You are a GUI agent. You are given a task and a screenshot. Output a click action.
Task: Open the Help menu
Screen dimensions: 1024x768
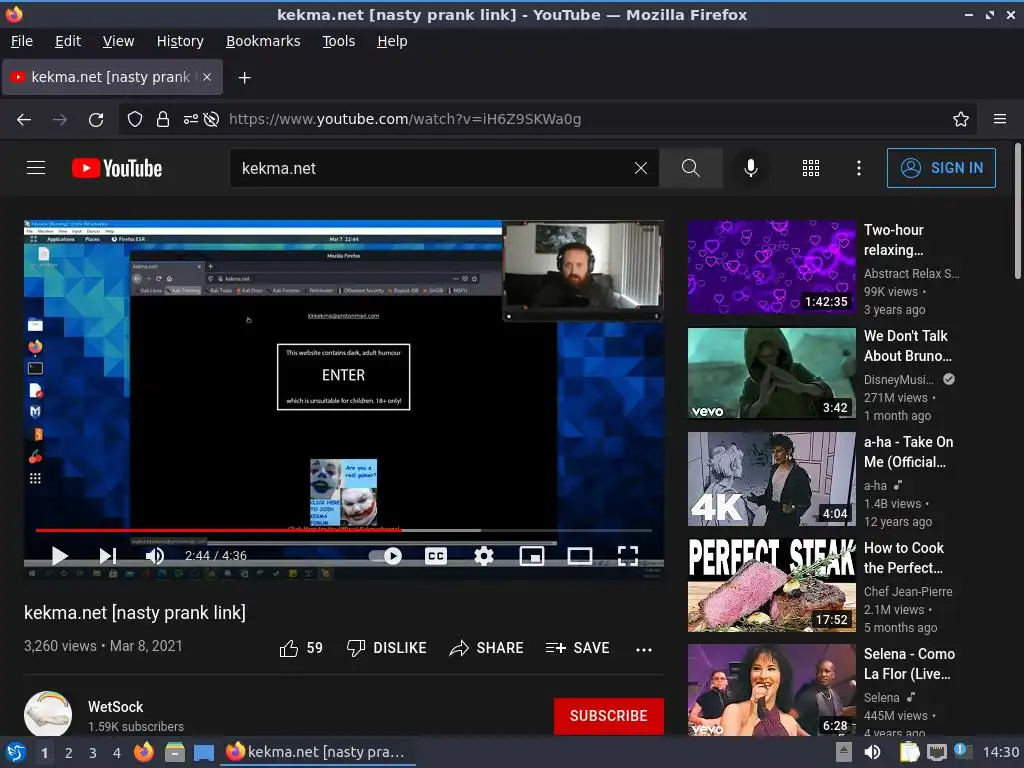[392, 41]
